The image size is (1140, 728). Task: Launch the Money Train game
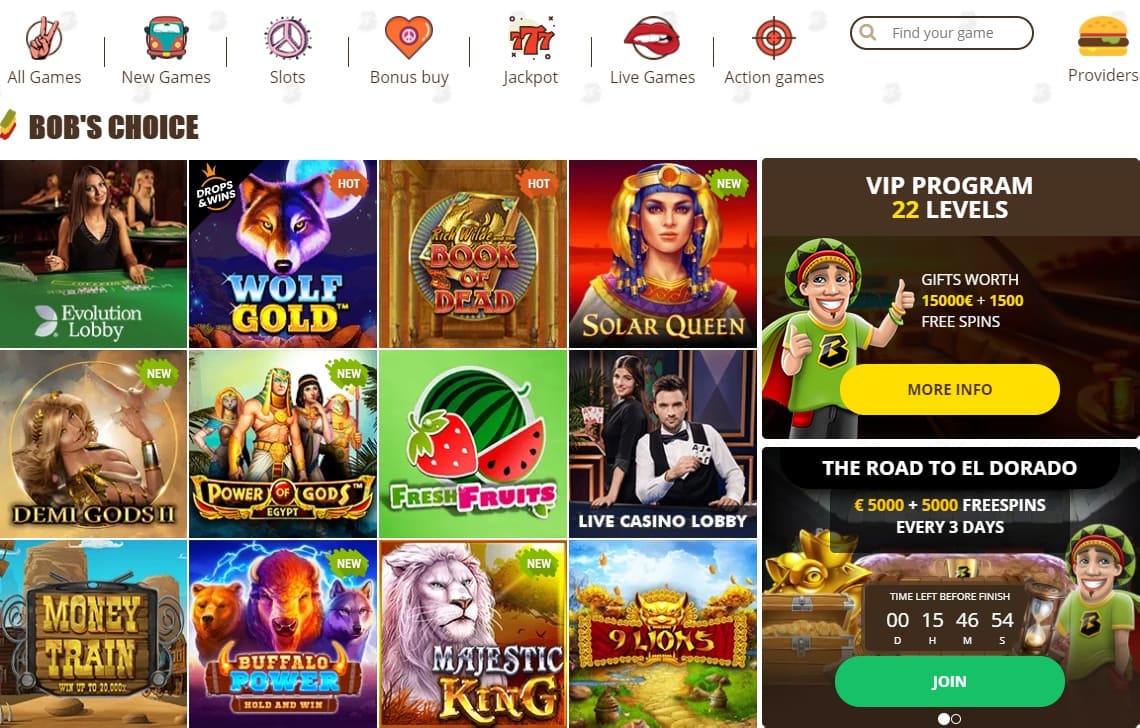coord(93,633)
